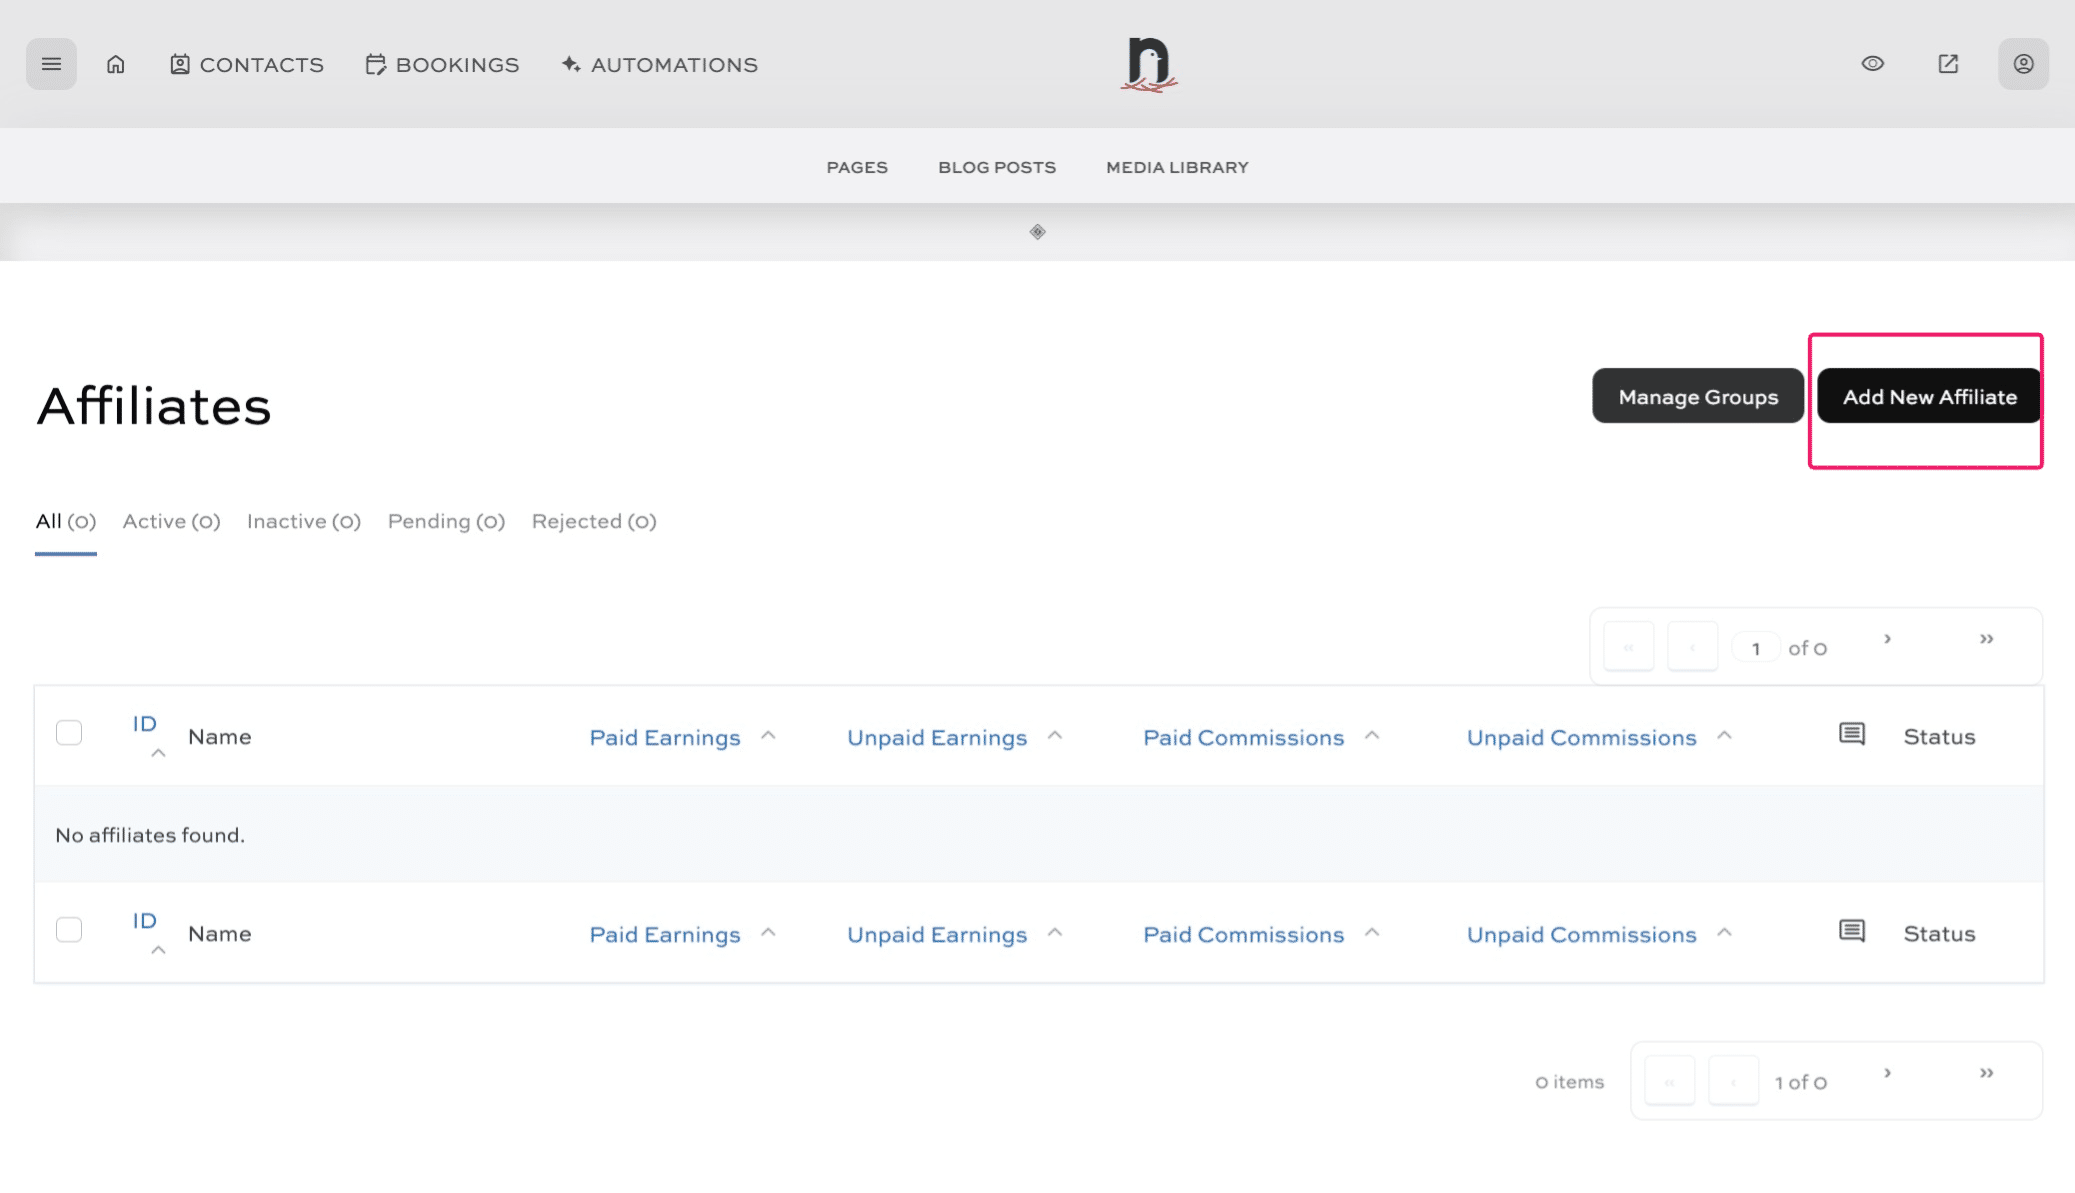Viewport: 2075px width, 1193px height.
Task: Check the select-all checkbox in footer row
Action: click(69, 930)
